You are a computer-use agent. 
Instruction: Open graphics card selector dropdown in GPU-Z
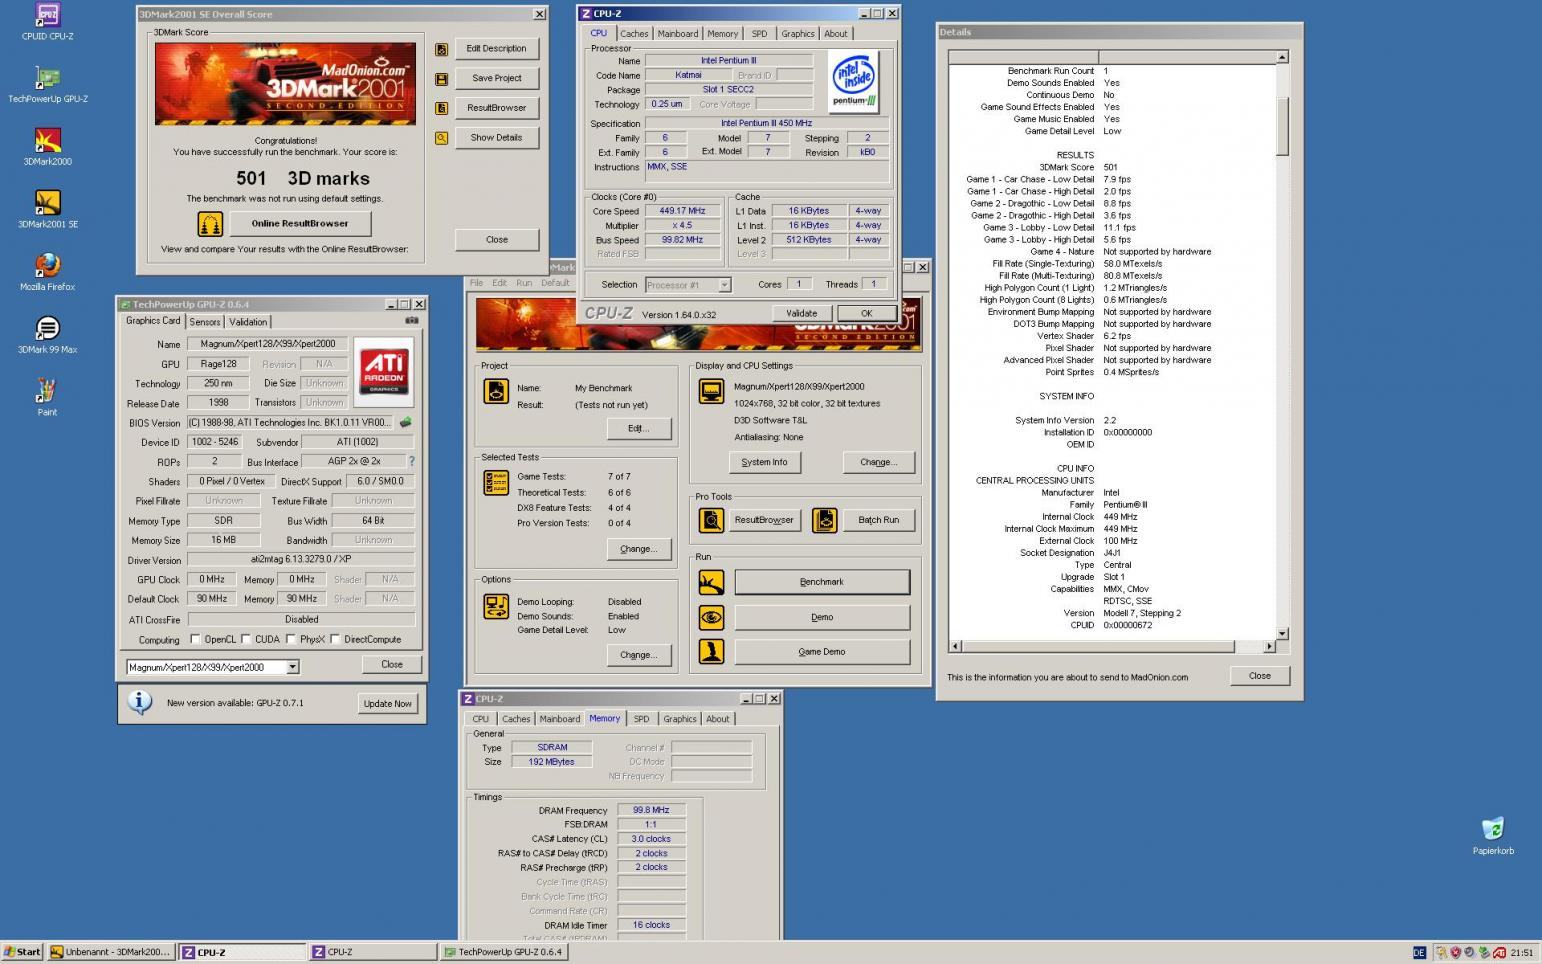coord(292,667)
